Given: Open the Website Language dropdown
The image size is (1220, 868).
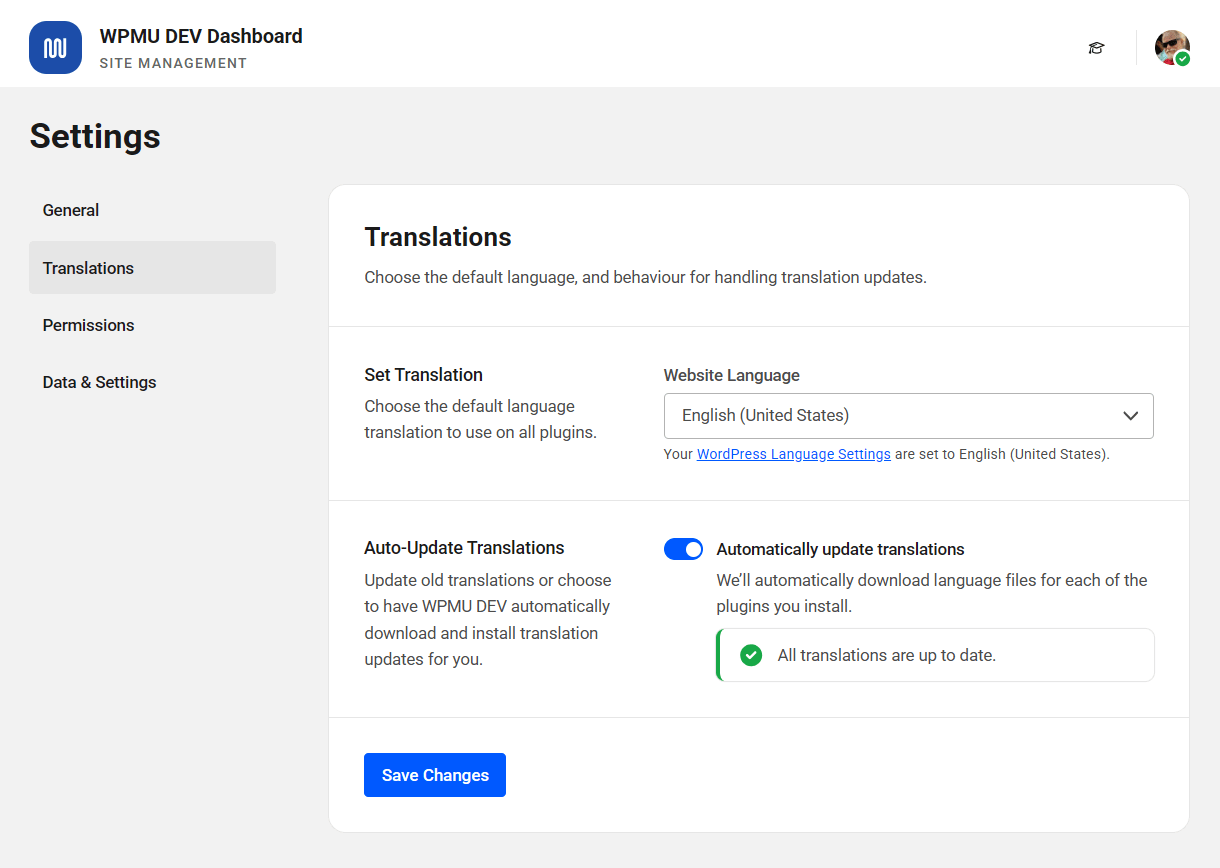Looking at the screenshot, I should [x=909, y=416].
